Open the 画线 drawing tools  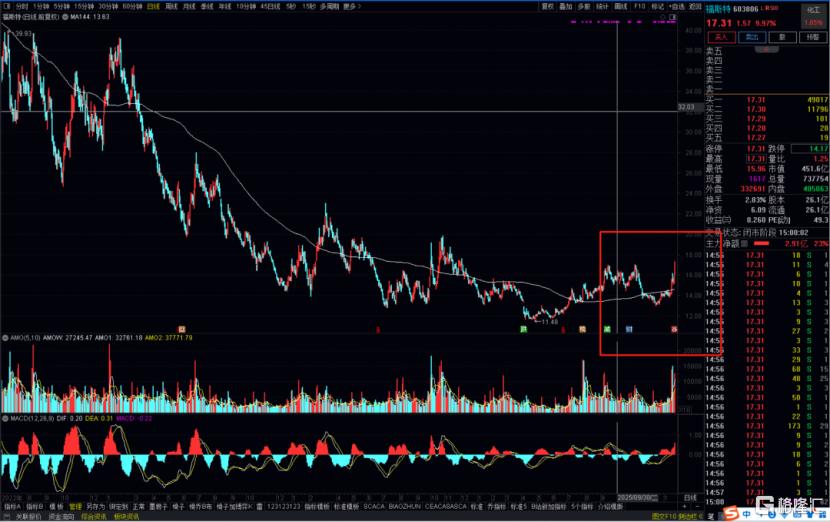tap(621, 6)
